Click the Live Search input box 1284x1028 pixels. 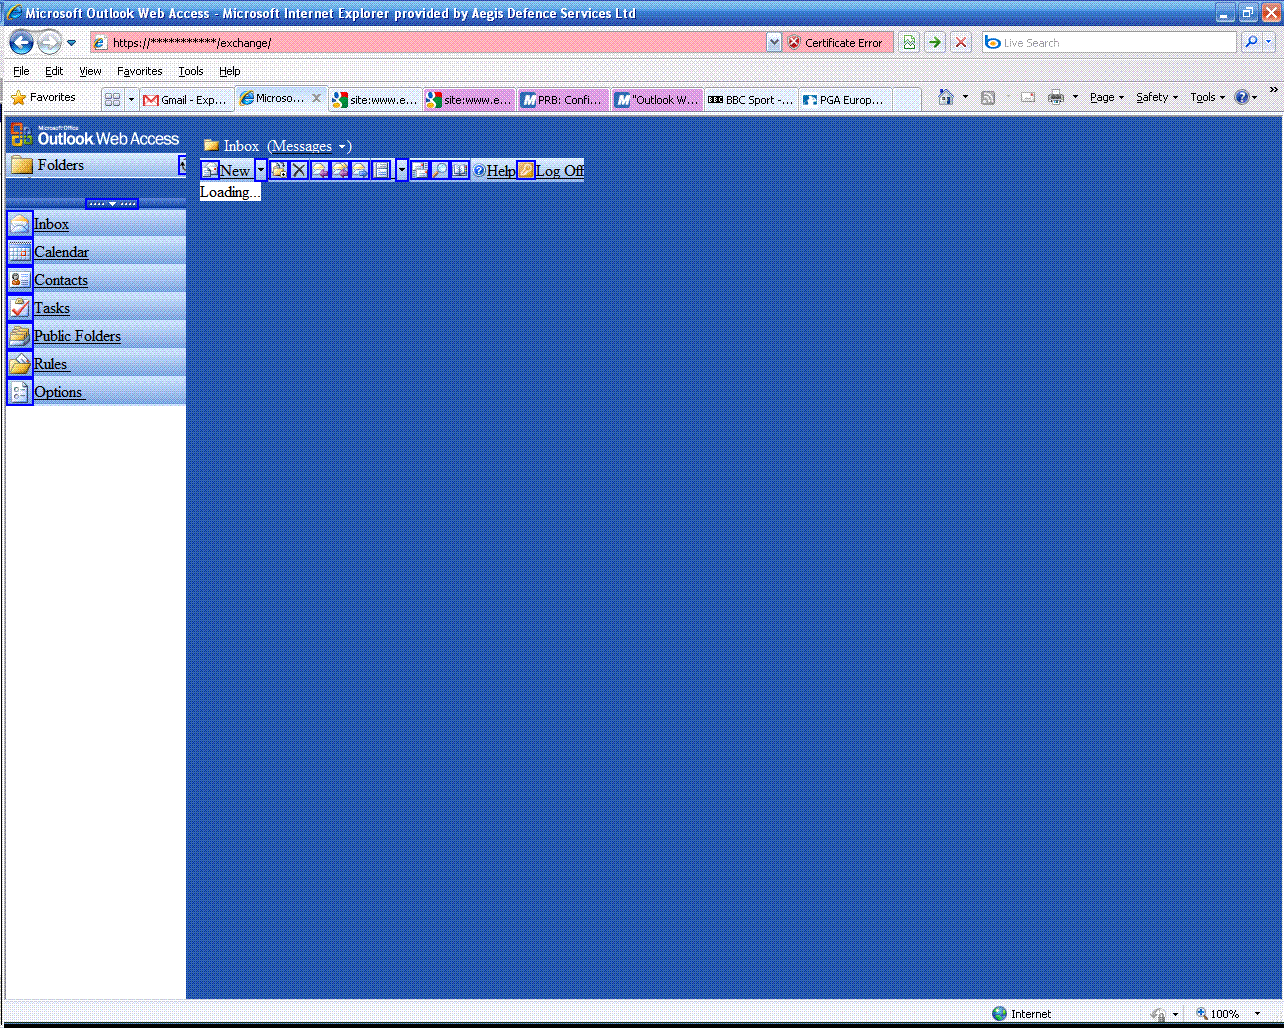coord(1109,42)
